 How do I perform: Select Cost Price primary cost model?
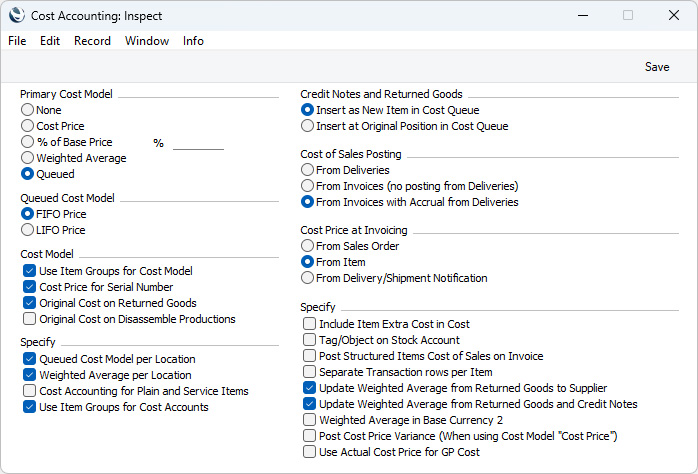tap(28, 126)
